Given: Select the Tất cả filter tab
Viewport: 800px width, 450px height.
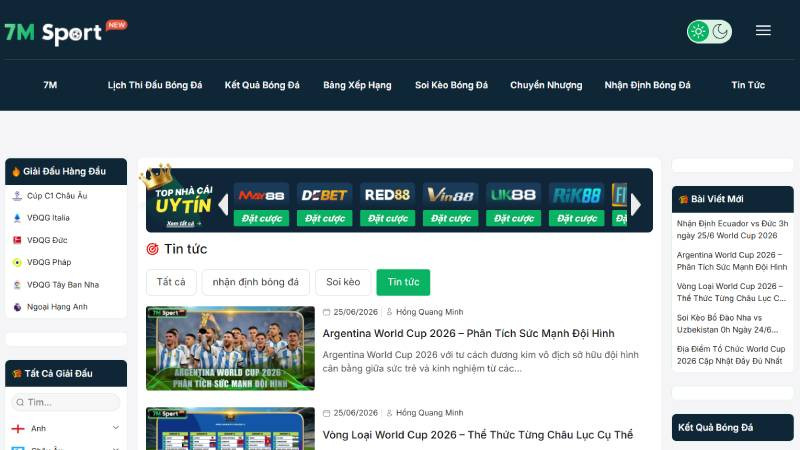Looking at the screenshot, I should point(171,282).
